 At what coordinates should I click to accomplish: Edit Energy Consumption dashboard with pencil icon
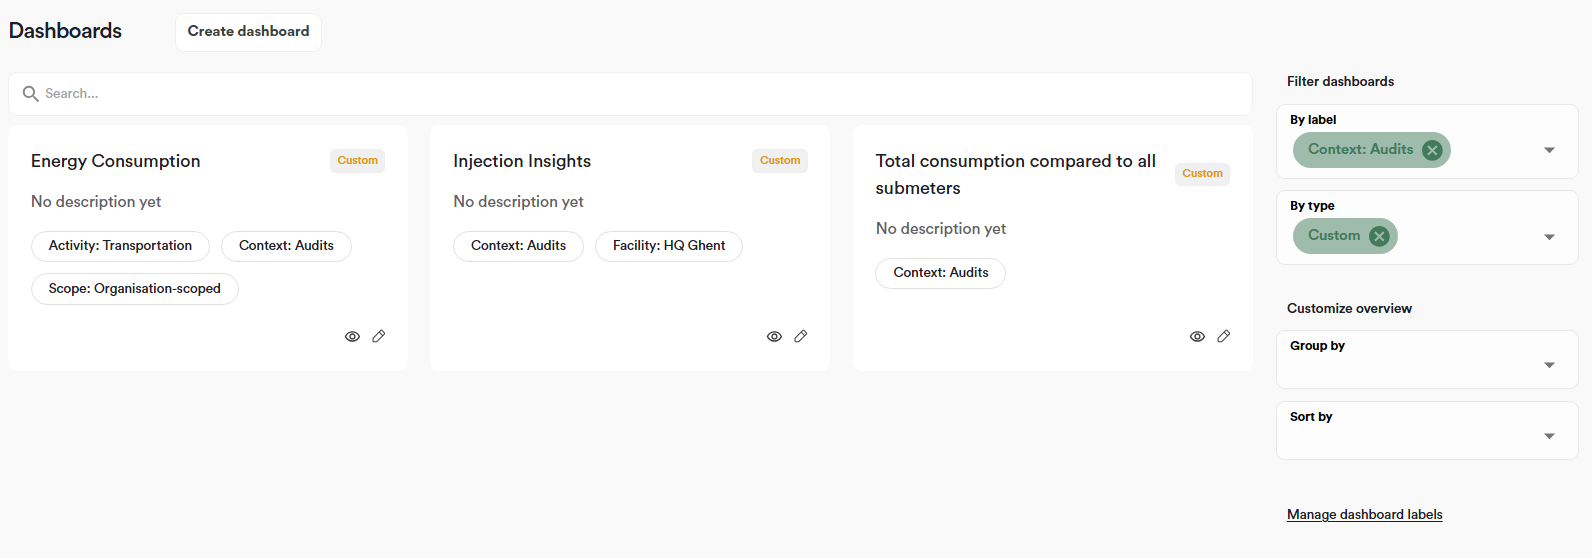(379, 336)
